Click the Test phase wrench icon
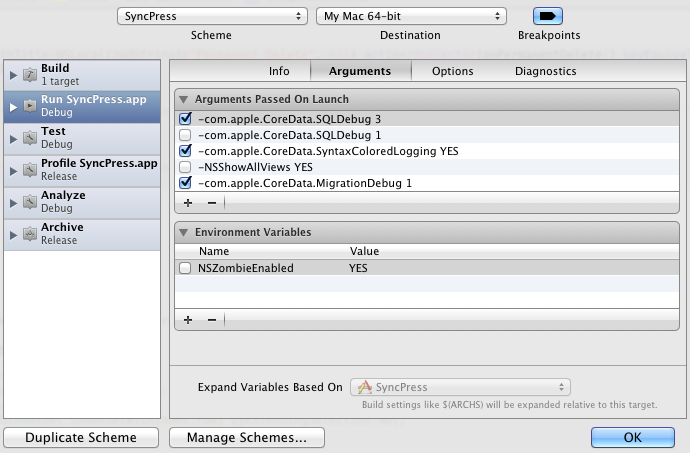 click(29, 138)
